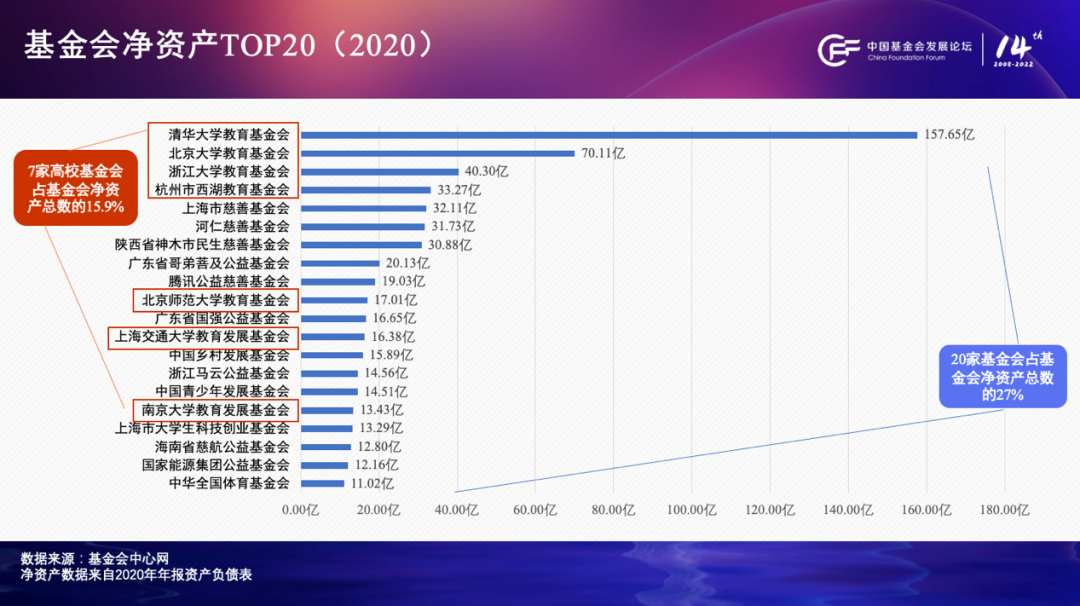
Task: Choose the data value 17.01亿
Action: click(395, 300)
